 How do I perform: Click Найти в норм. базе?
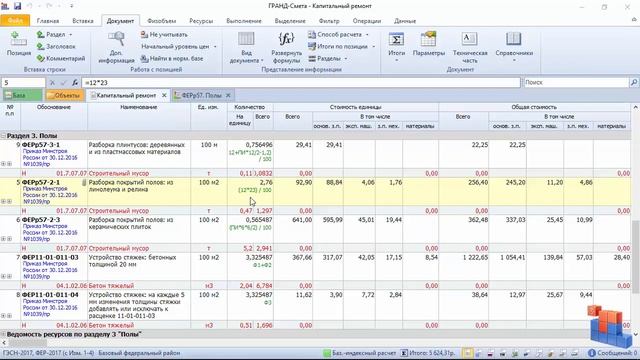click(172, 58)
